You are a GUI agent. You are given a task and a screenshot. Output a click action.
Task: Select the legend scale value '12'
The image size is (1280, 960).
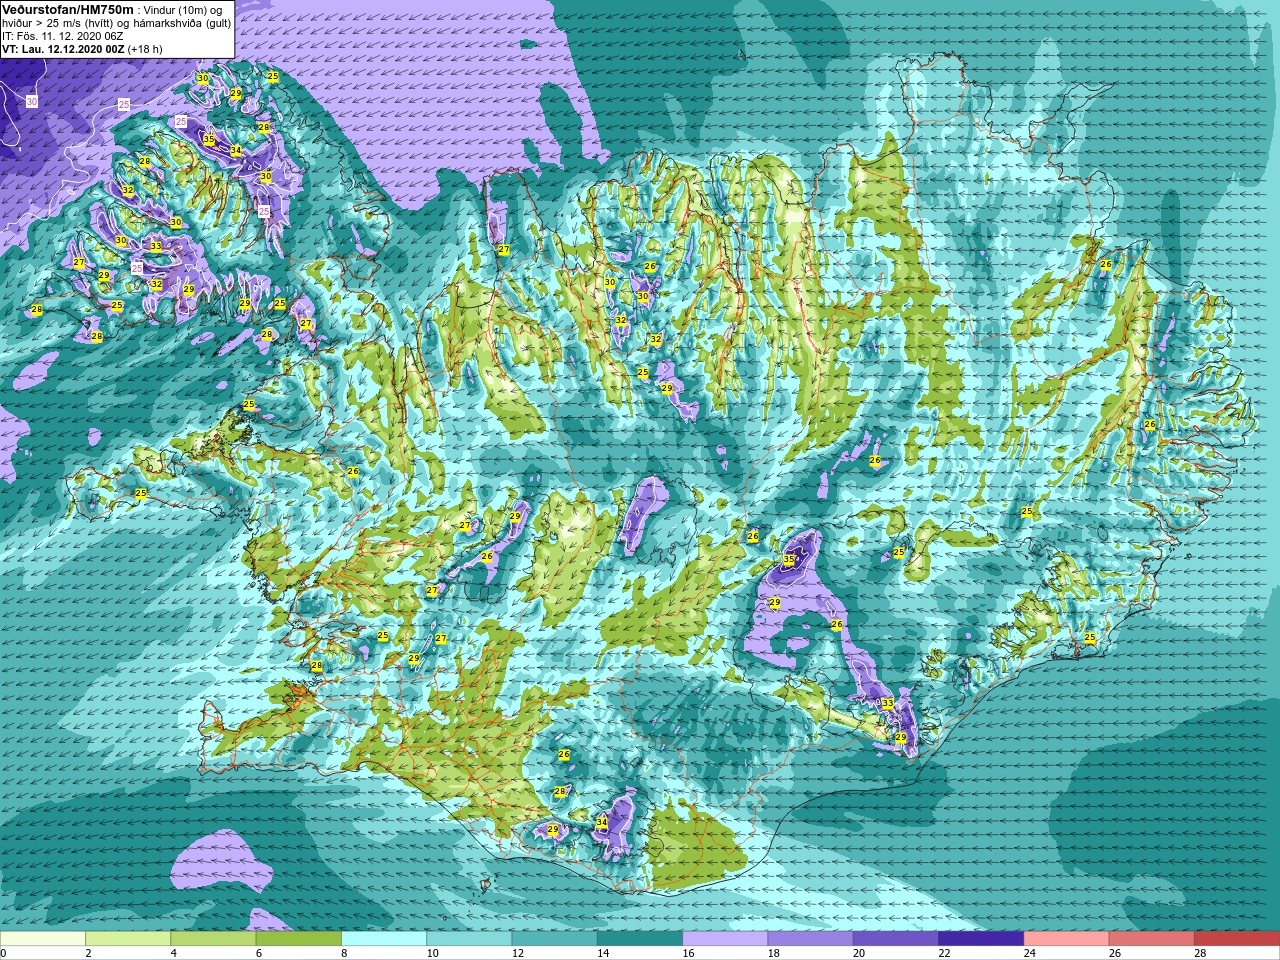click(x=518, y=953)
